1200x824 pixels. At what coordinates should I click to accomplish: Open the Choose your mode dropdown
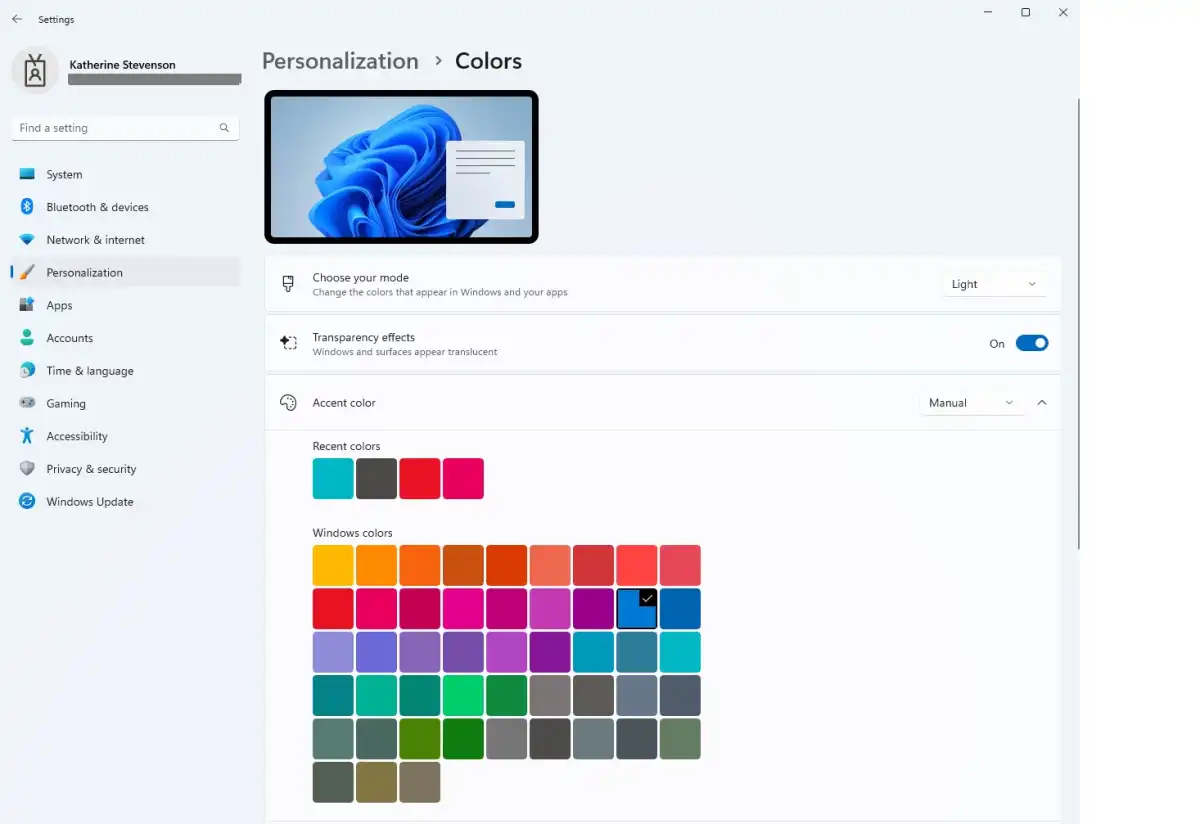tap(994, 284)
